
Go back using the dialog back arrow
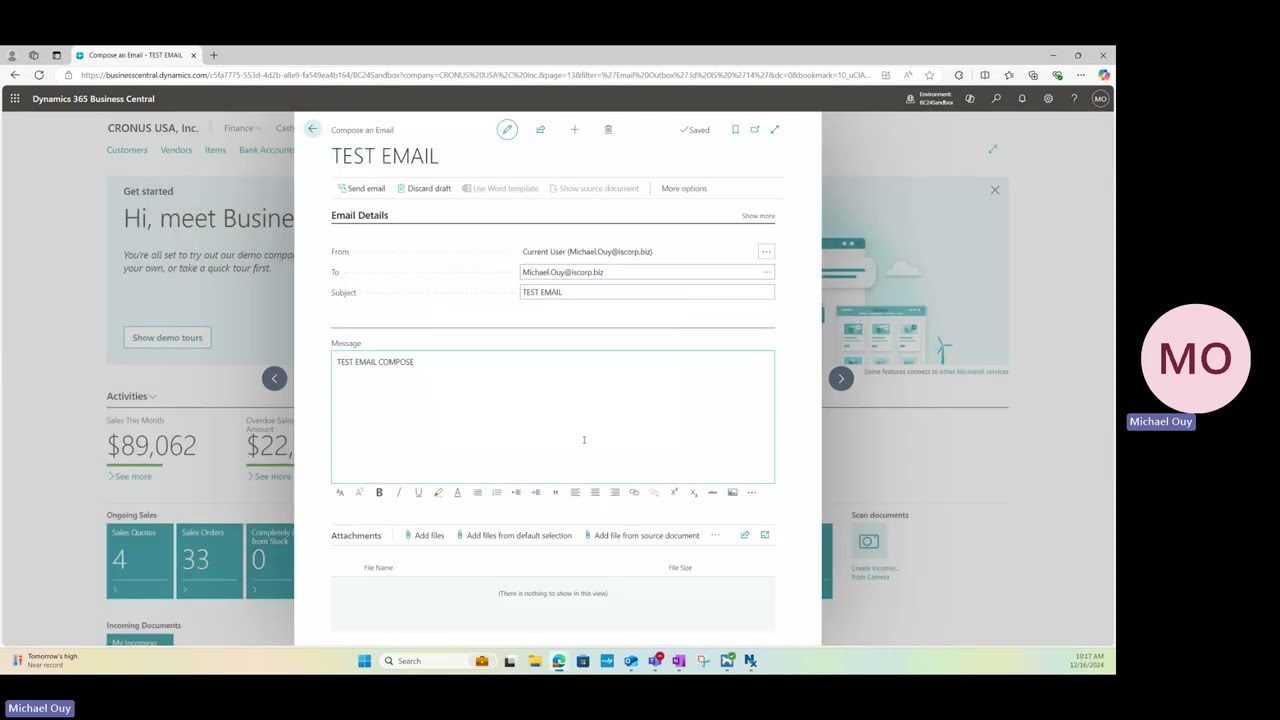(312, 129)
